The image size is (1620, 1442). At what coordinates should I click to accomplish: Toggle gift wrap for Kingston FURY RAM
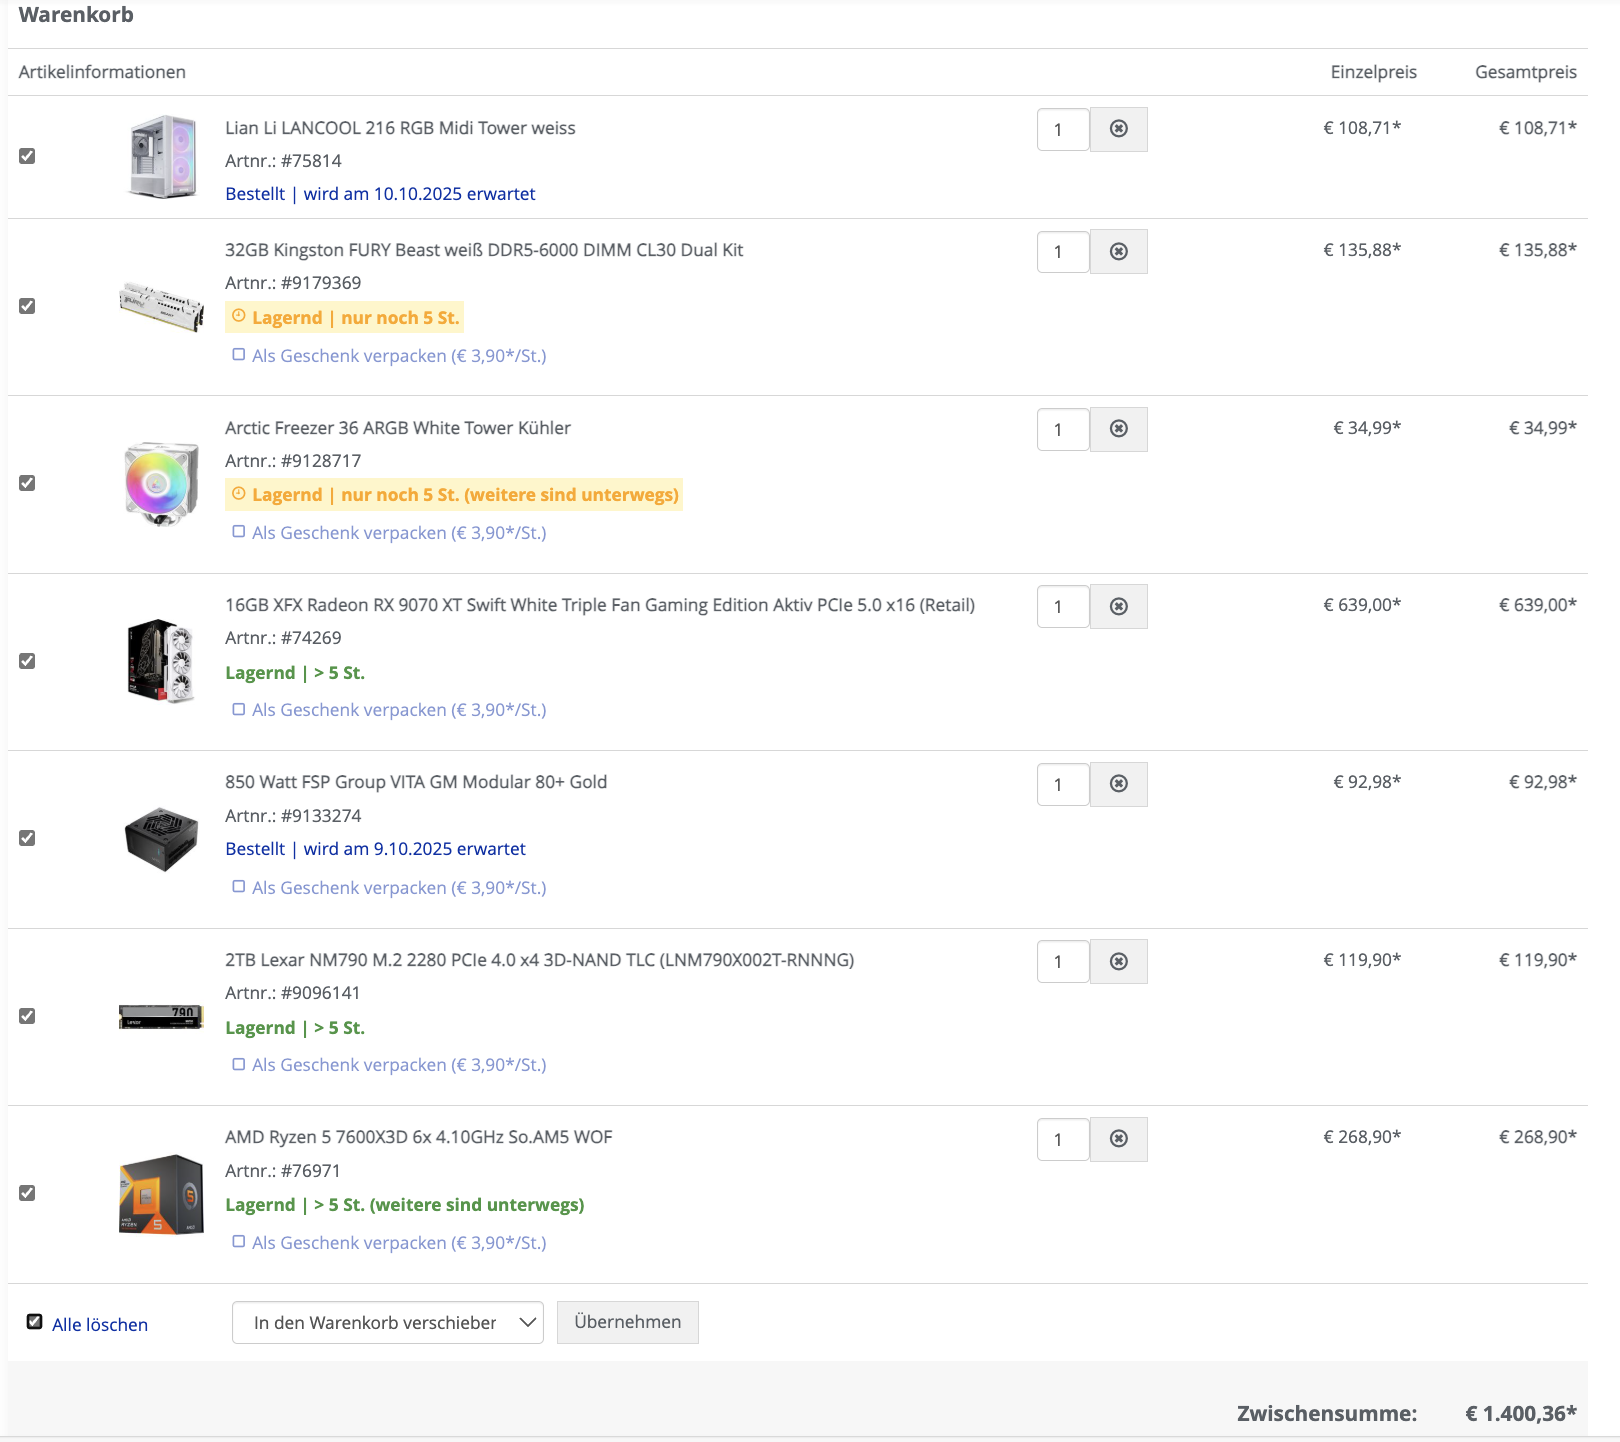pyautogui.click(x=239, y=355)
